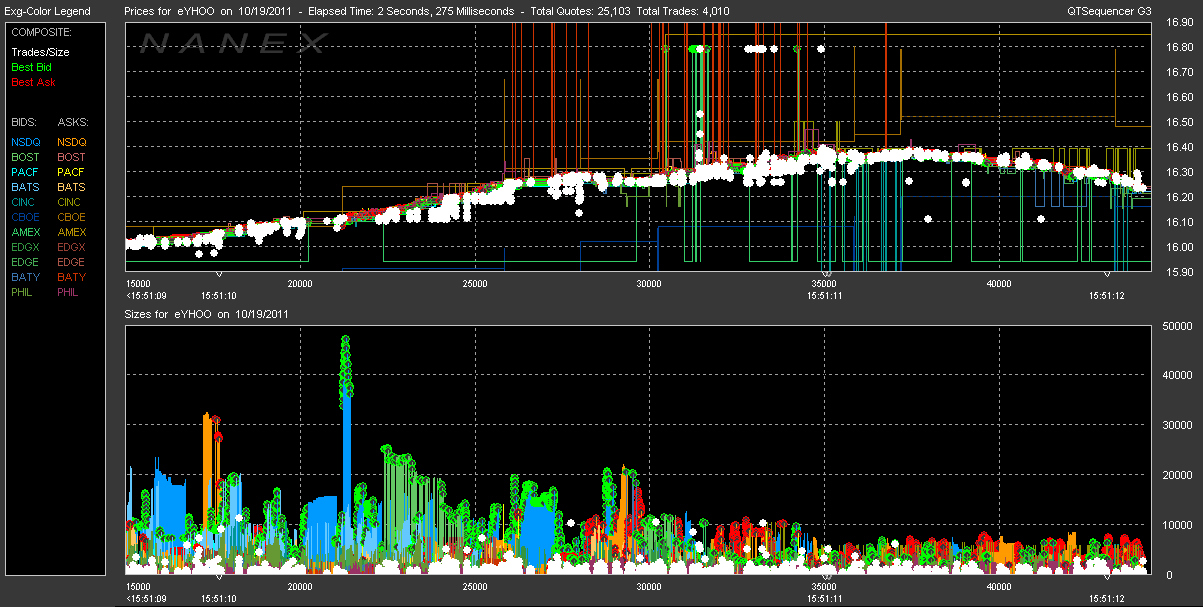
Task: Click EDGX in the bids column
Action: [26, 247]
